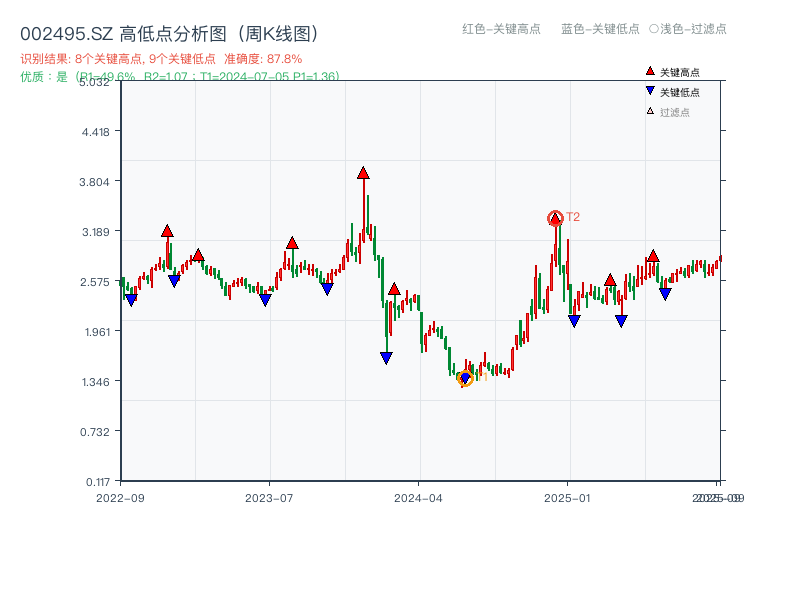Click the red T2 circled high point marker
This screenshot has height=600, width=800.
point(554,217)
